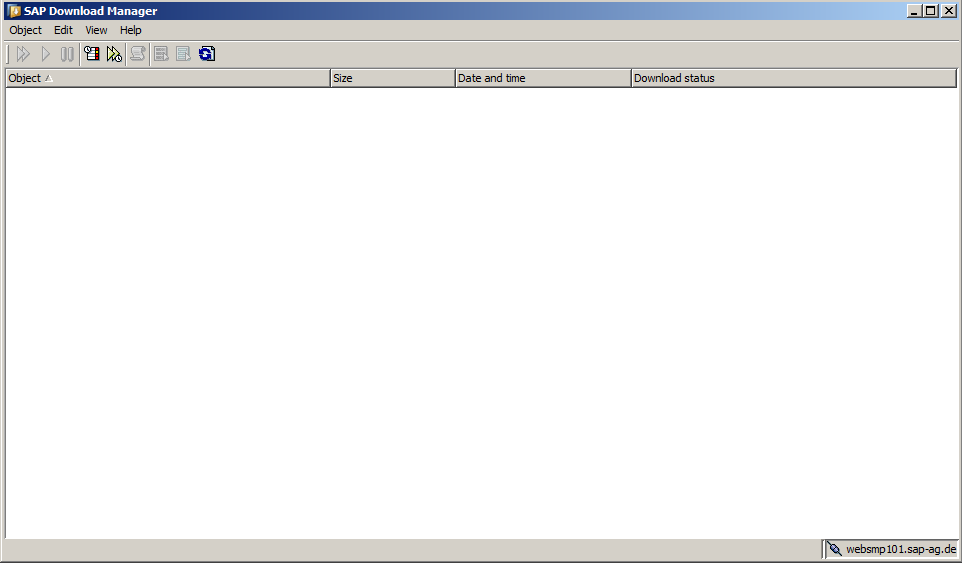This screenshot has width=962, height=563.
Task: Sort by Date and time column header
Action: (x=543, y=78)
